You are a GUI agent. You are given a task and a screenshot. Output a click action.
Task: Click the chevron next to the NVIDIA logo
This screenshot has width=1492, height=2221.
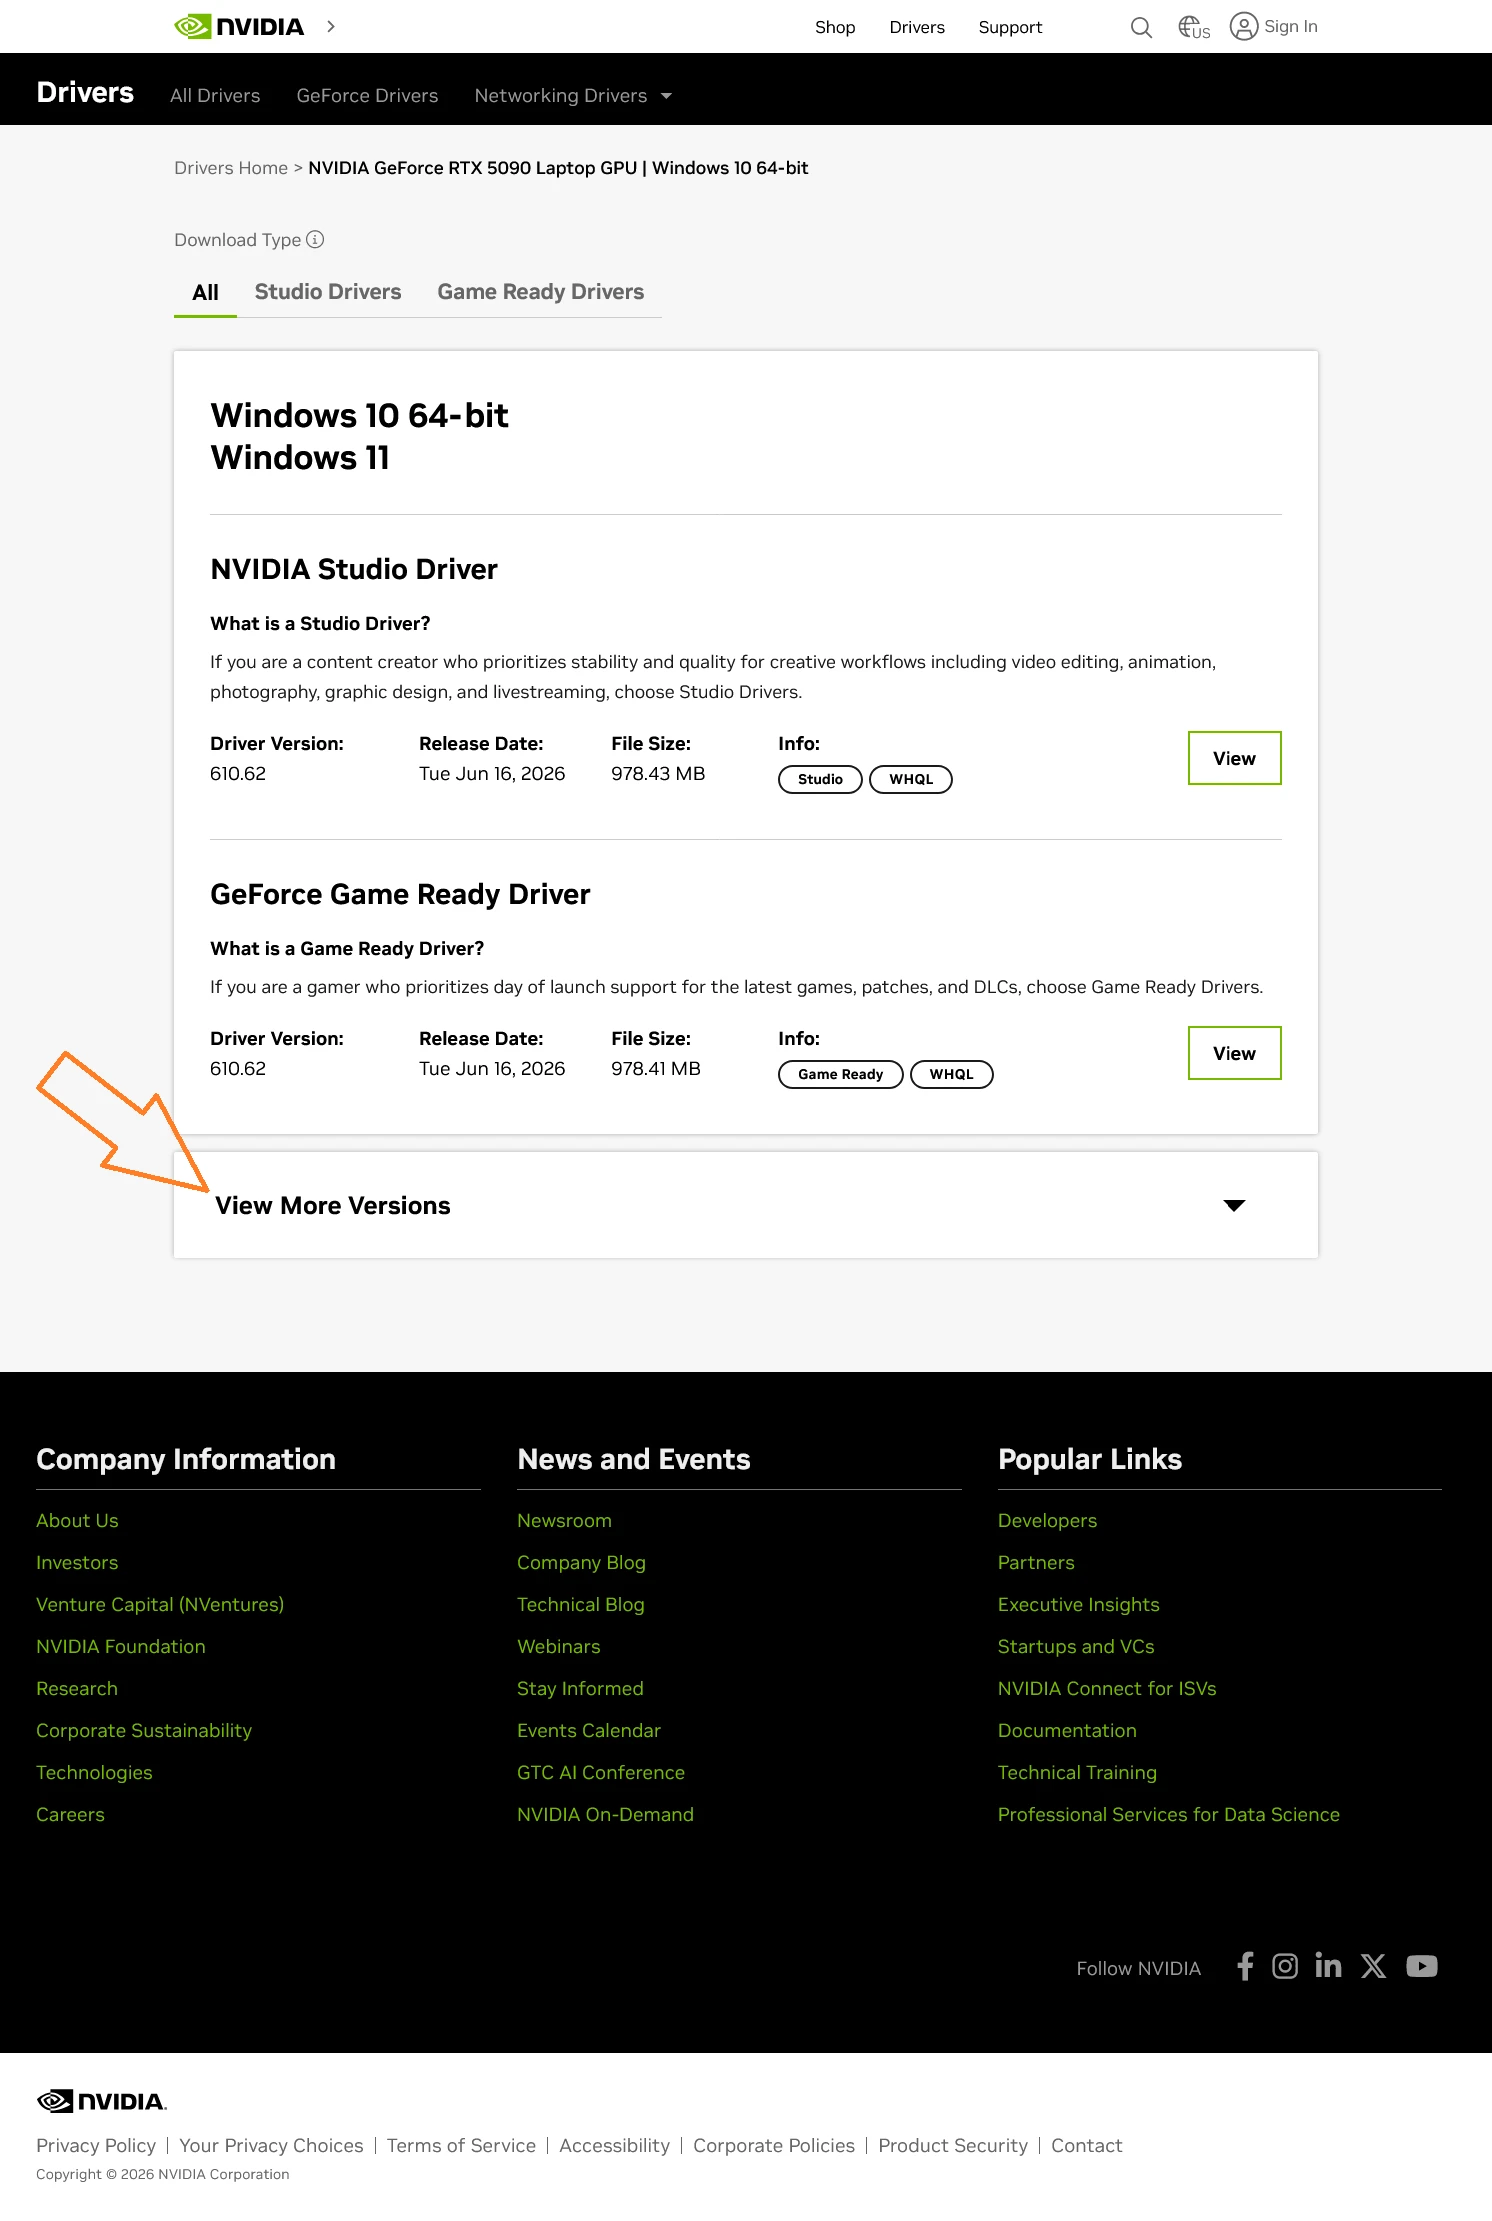coord(331,27)
